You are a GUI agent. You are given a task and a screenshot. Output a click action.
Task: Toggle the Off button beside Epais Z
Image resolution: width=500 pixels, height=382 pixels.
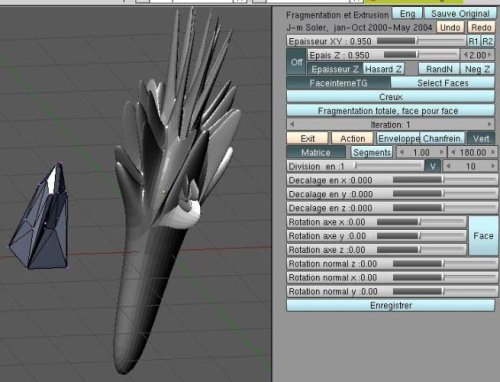[x=296, y=62]
